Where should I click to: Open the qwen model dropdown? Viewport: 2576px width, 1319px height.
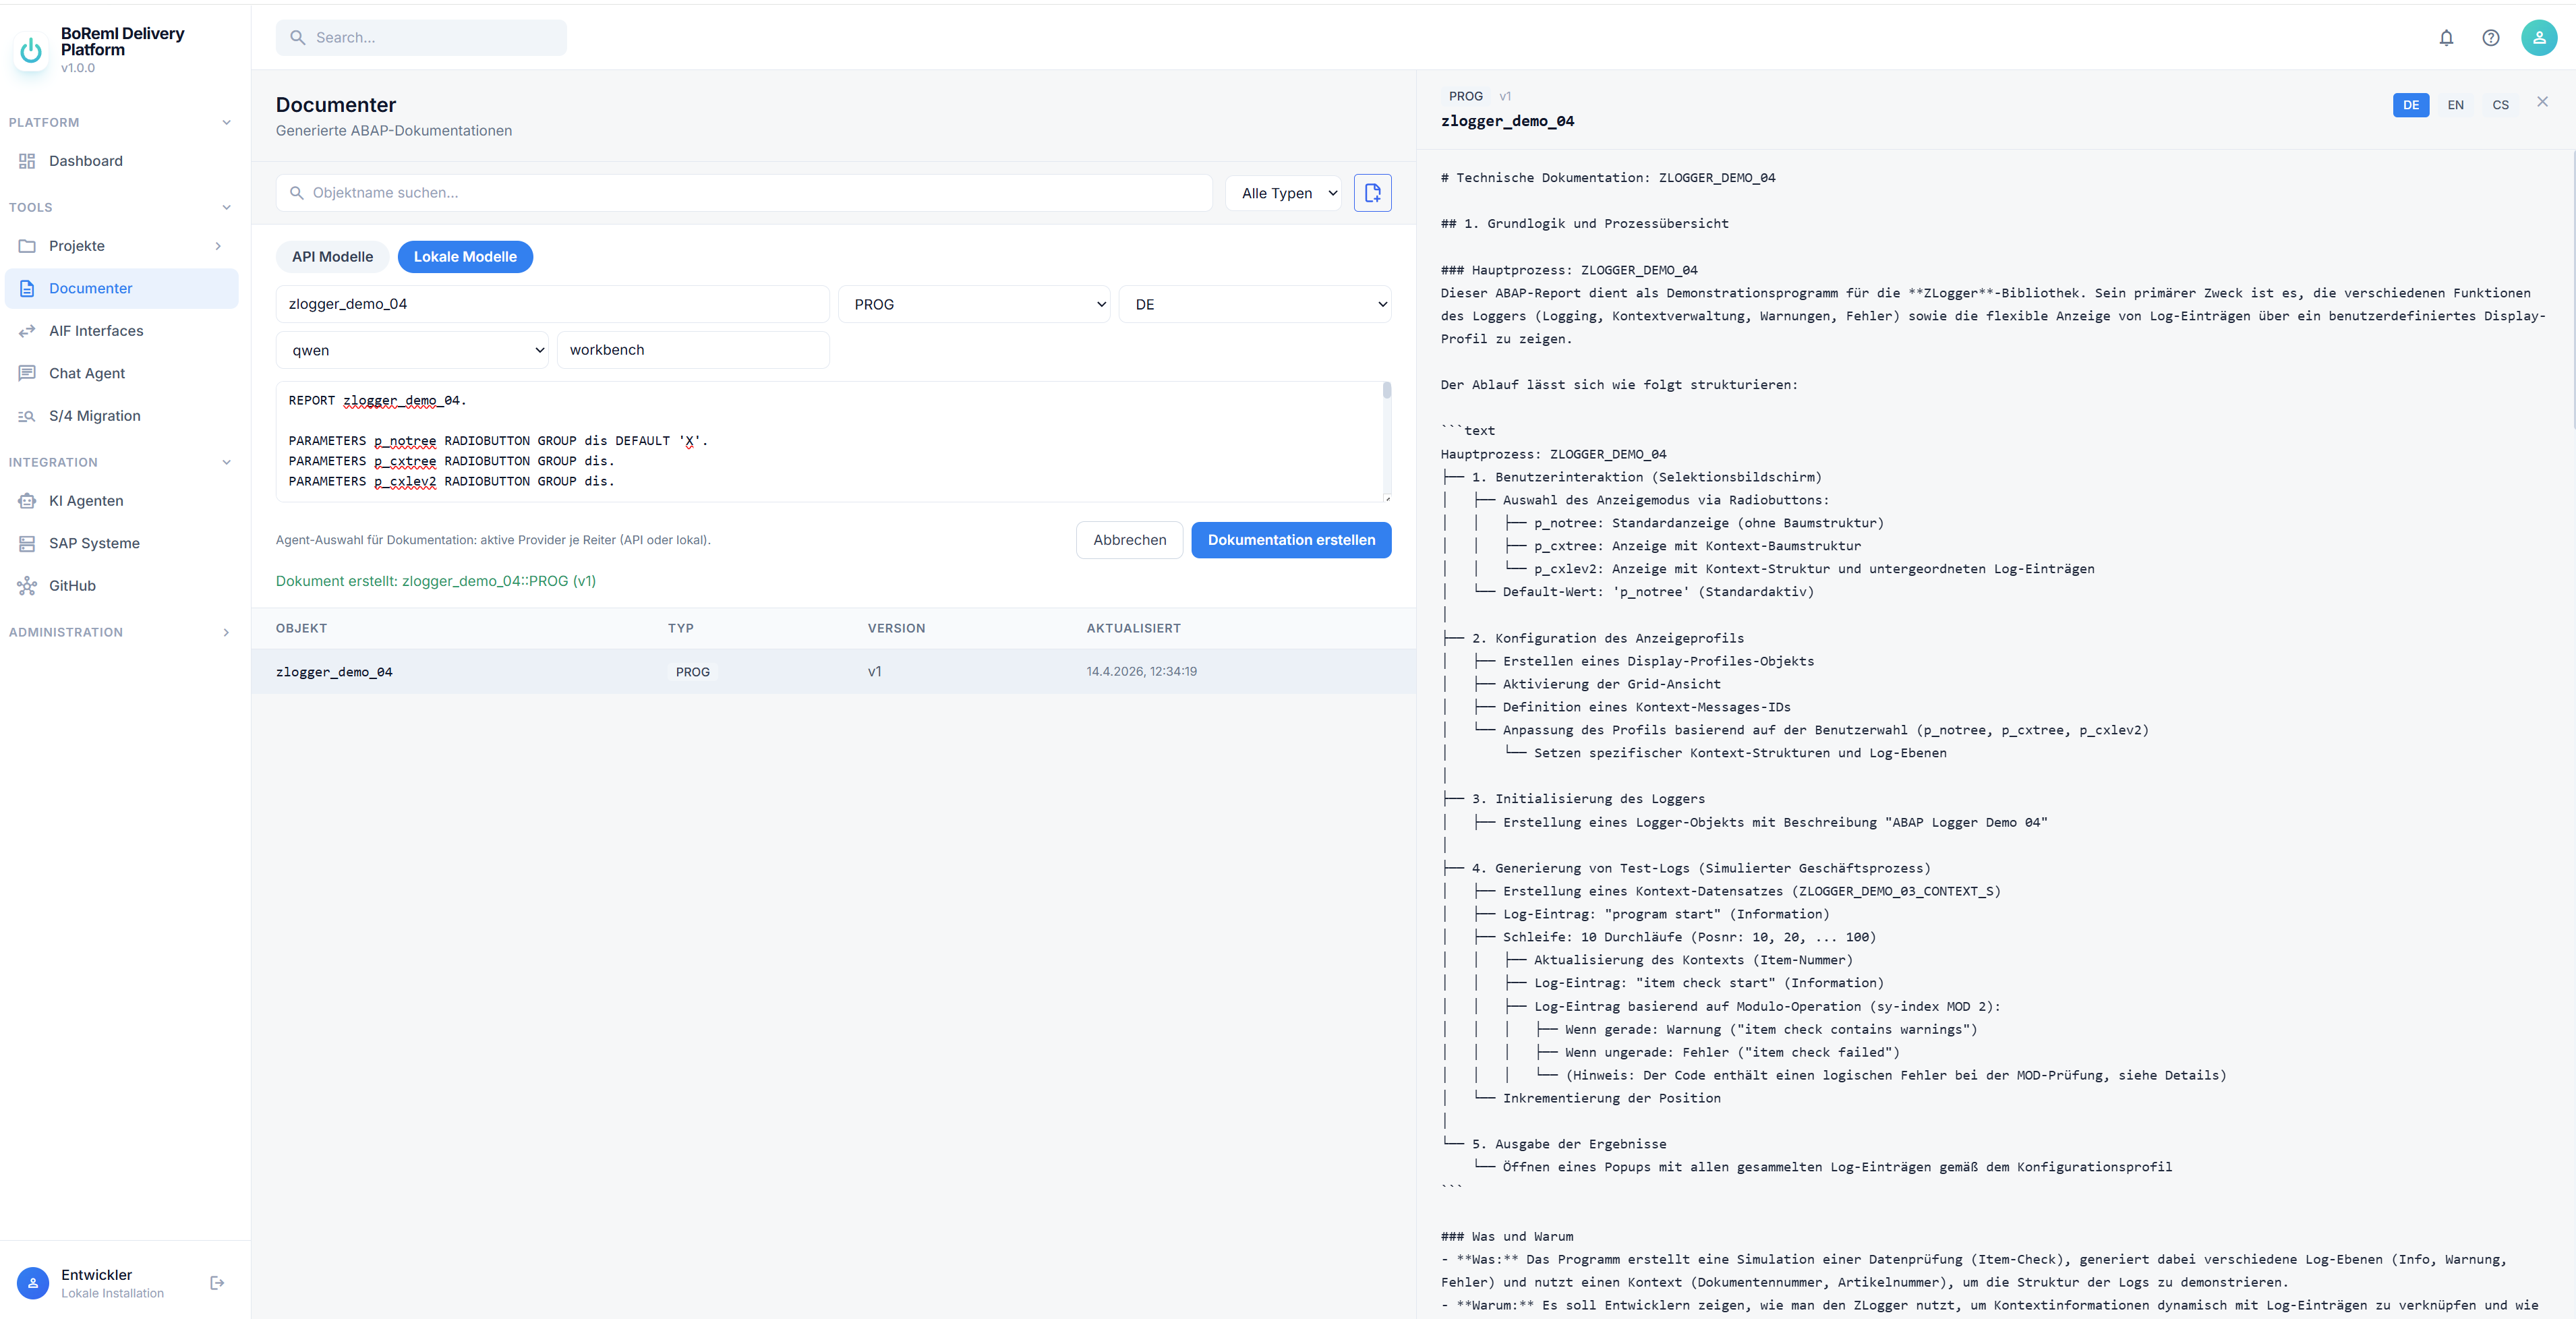412,350
